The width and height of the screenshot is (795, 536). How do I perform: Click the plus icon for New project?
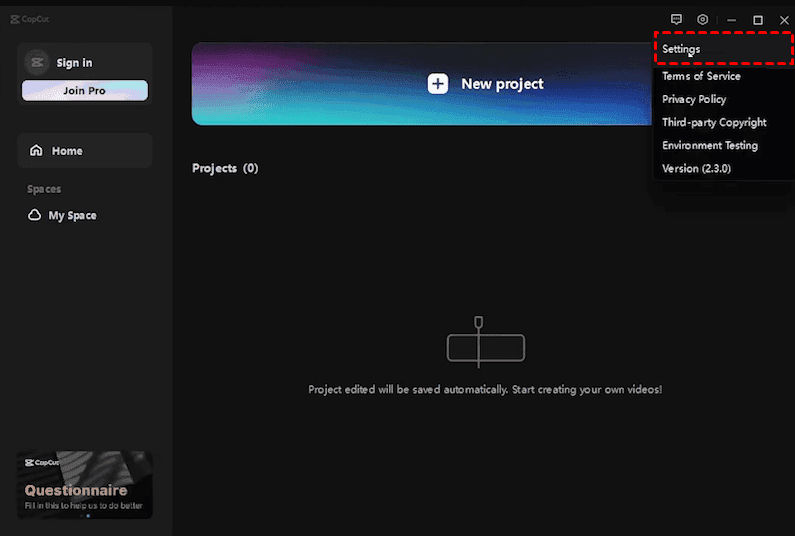coord(438,84)
